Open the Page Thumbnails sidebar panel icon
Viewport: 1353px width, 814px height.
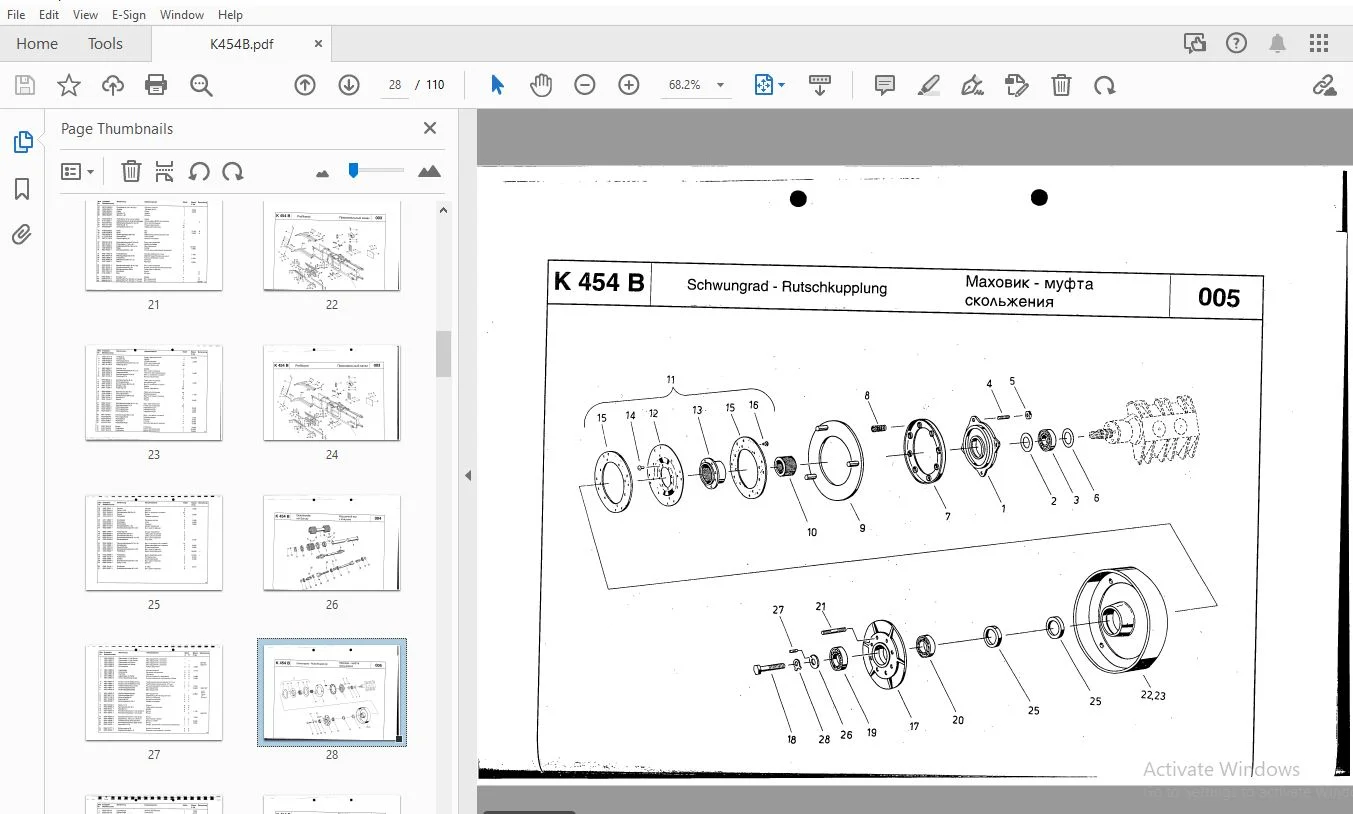point(22,142)
